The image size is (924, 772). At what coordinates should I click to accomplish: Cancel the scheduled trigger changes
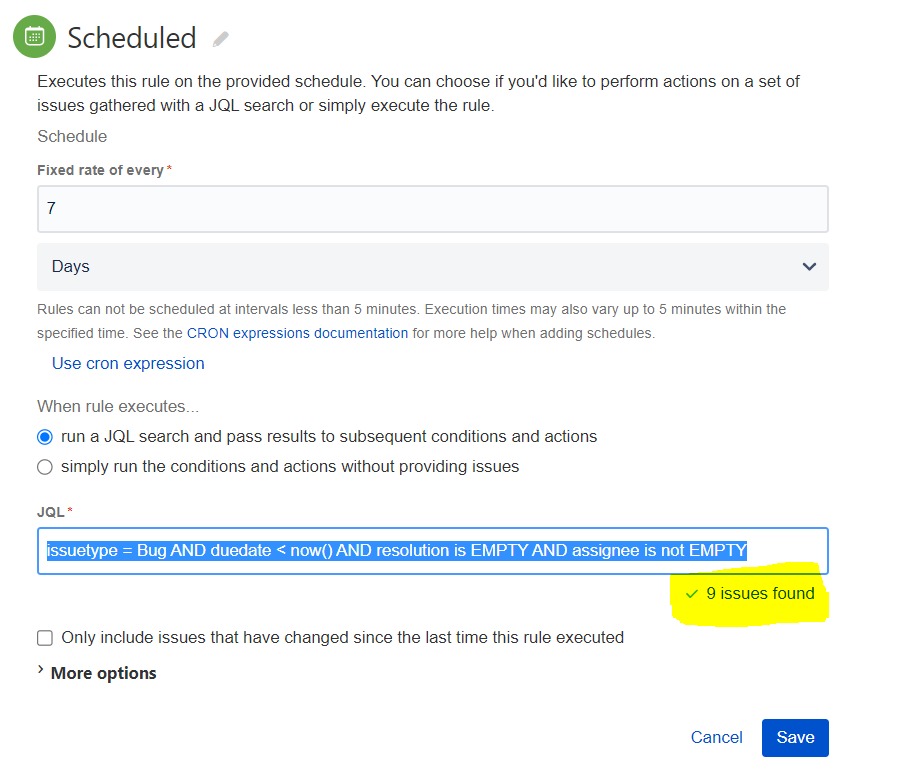tap(716, 737)
